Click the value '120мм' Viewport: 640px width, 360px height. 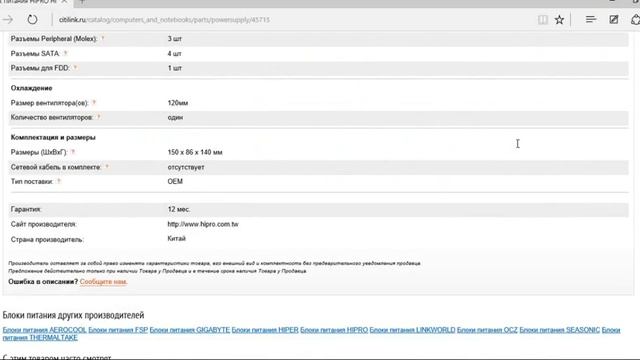point(178,103)
